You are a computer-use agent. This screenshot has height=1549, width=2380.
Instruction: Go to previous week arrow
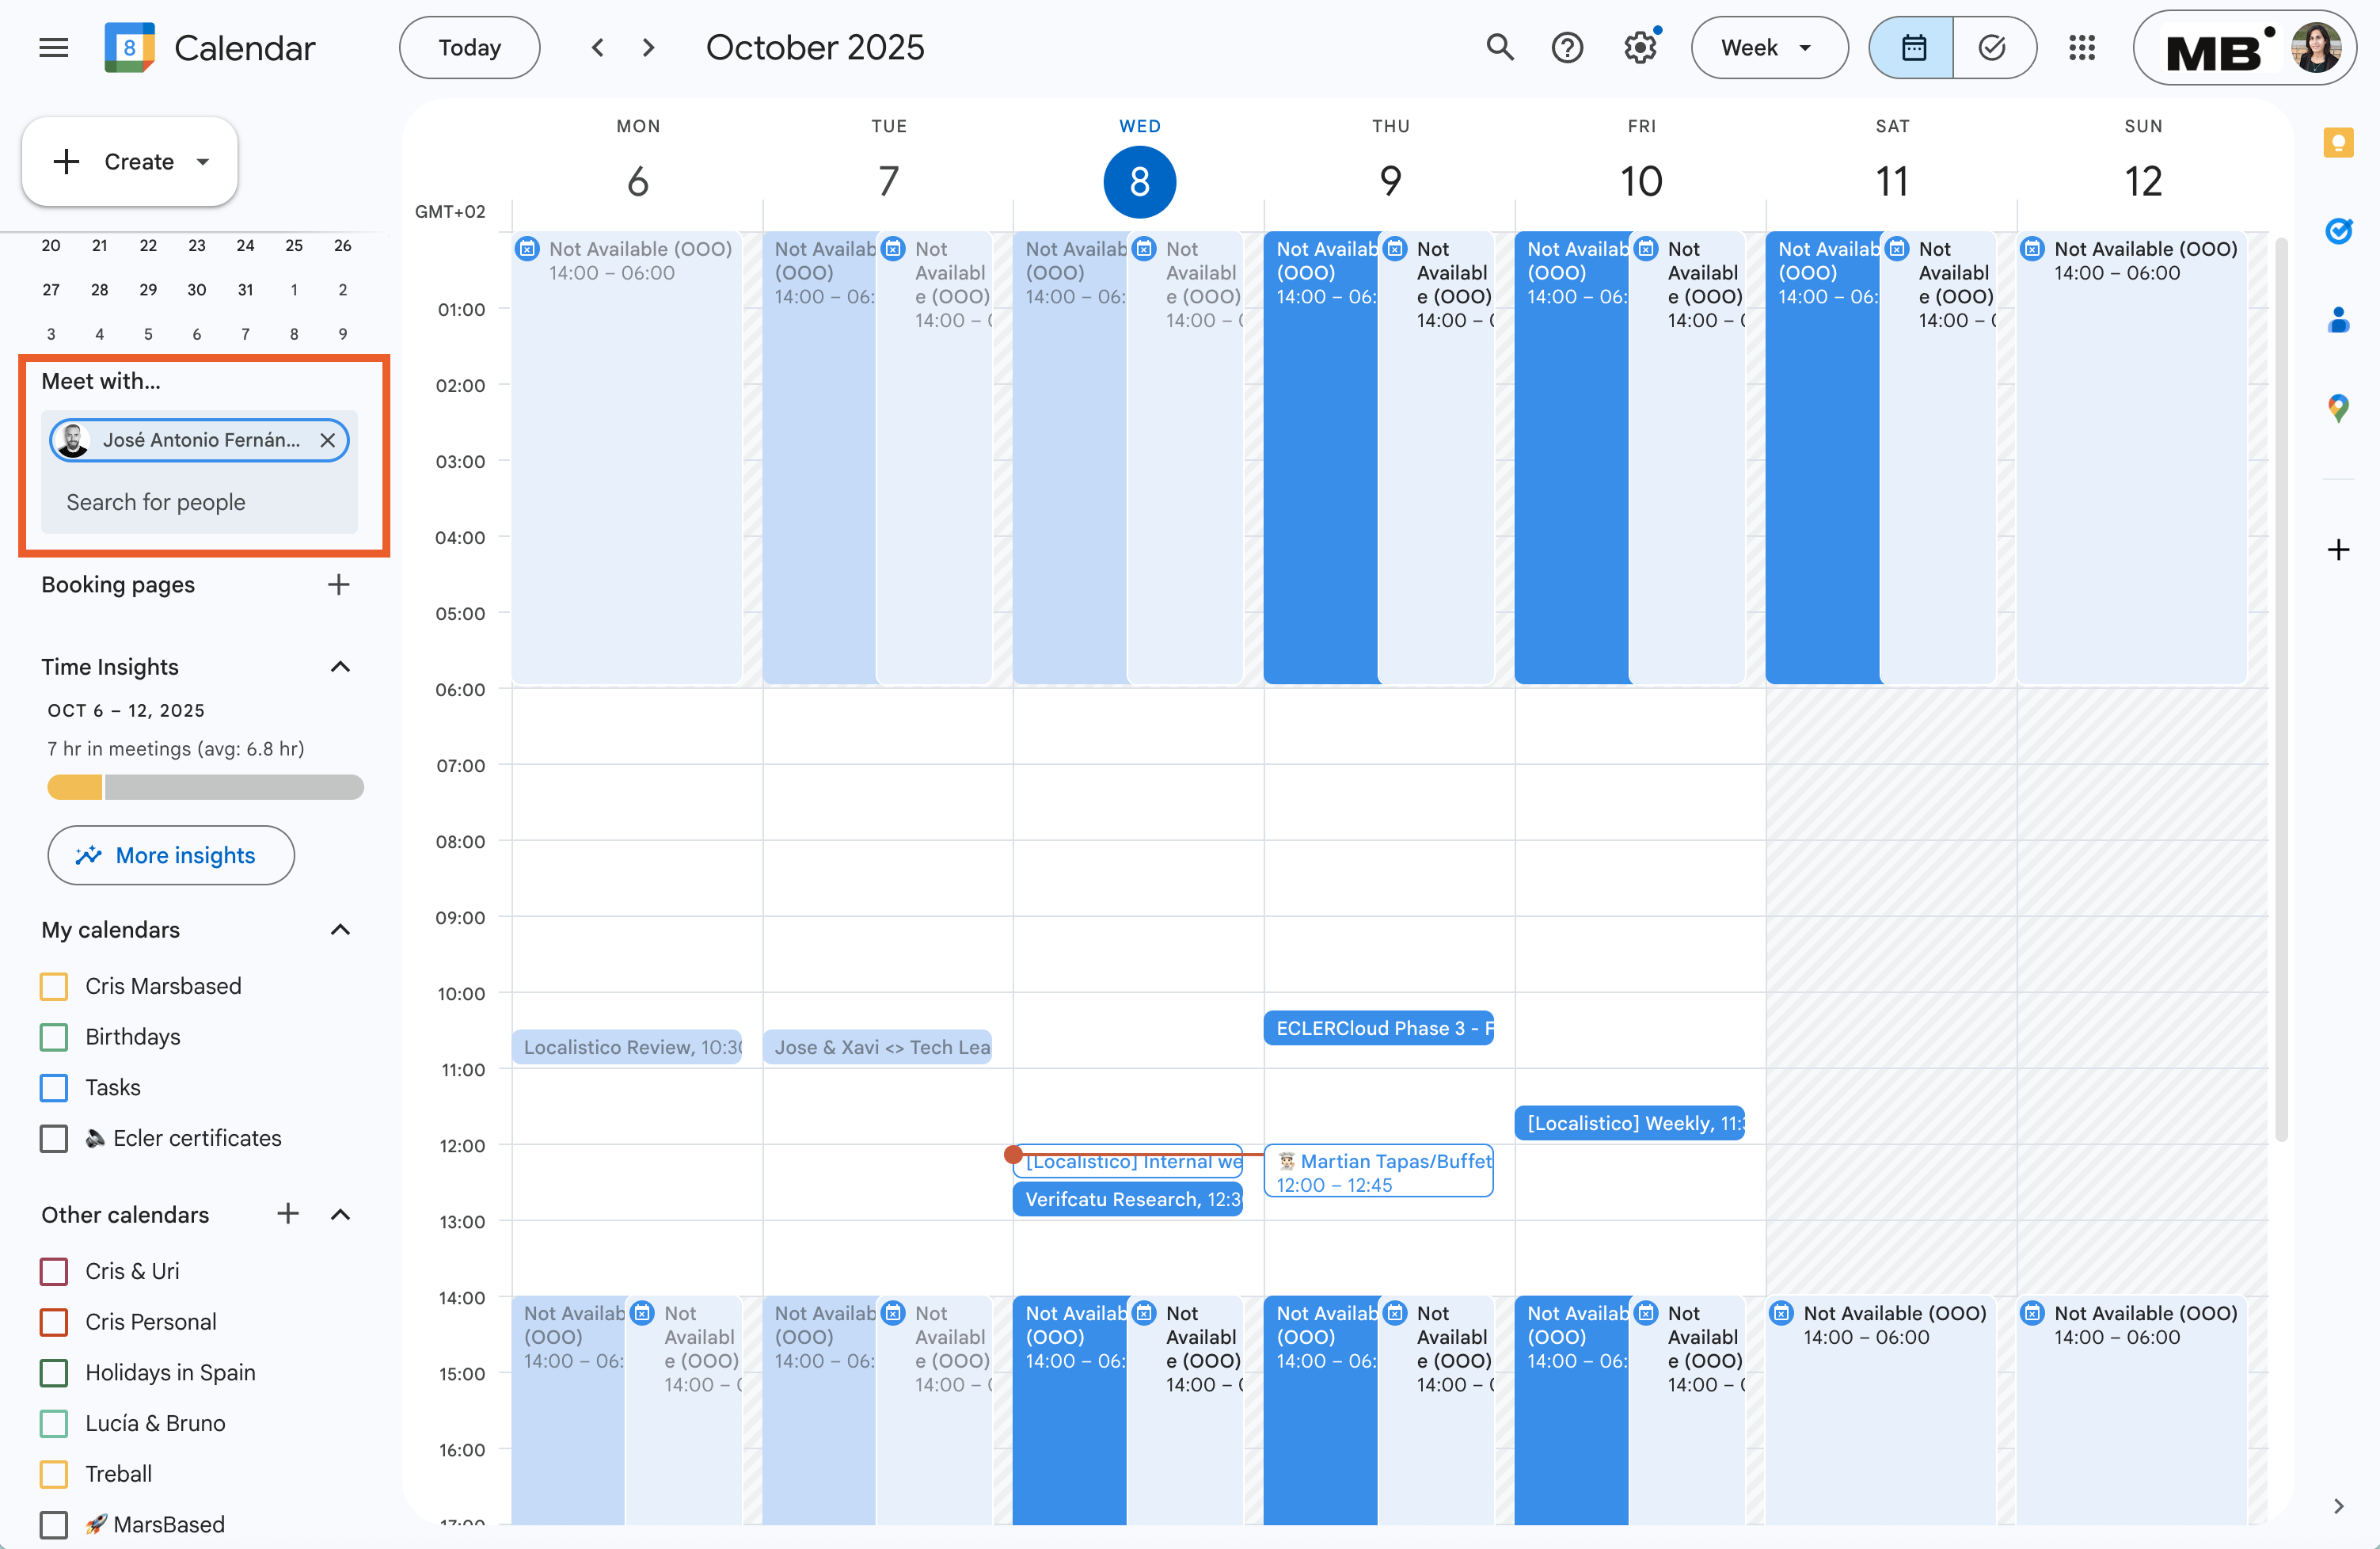click(x=597, y=47)
